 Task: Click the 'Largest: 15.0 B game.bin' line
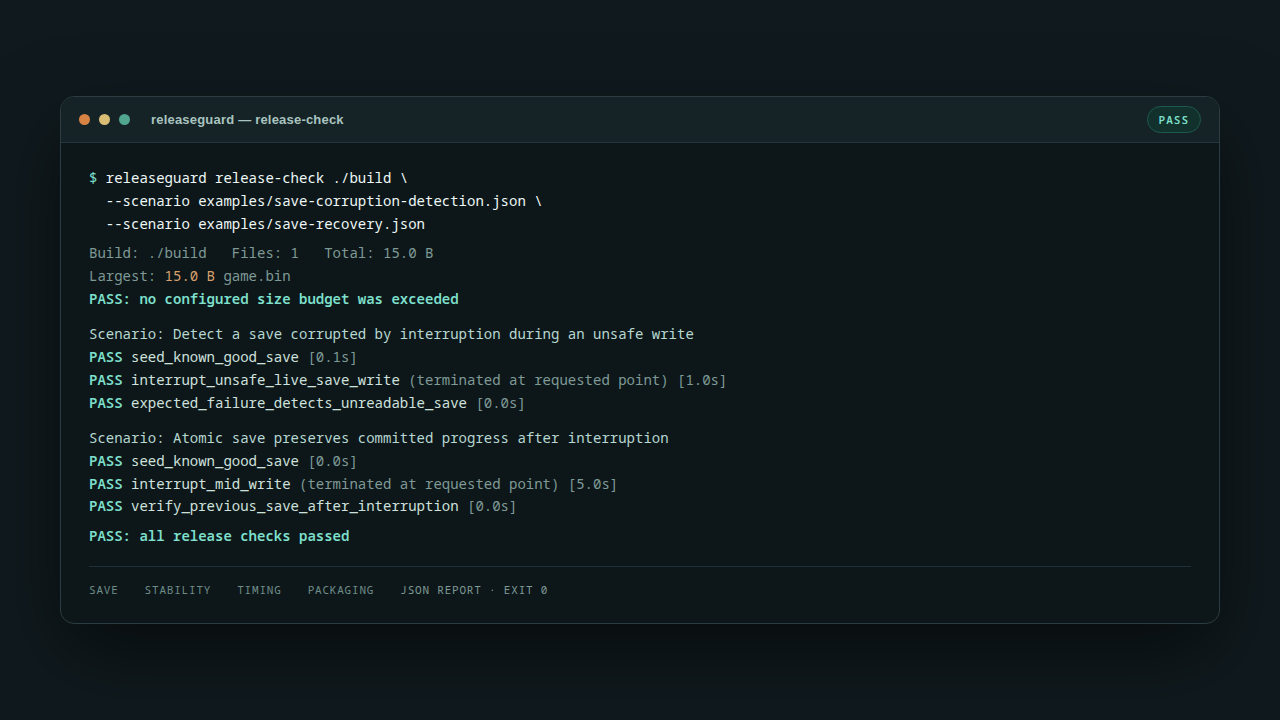[x=190, y=276]
